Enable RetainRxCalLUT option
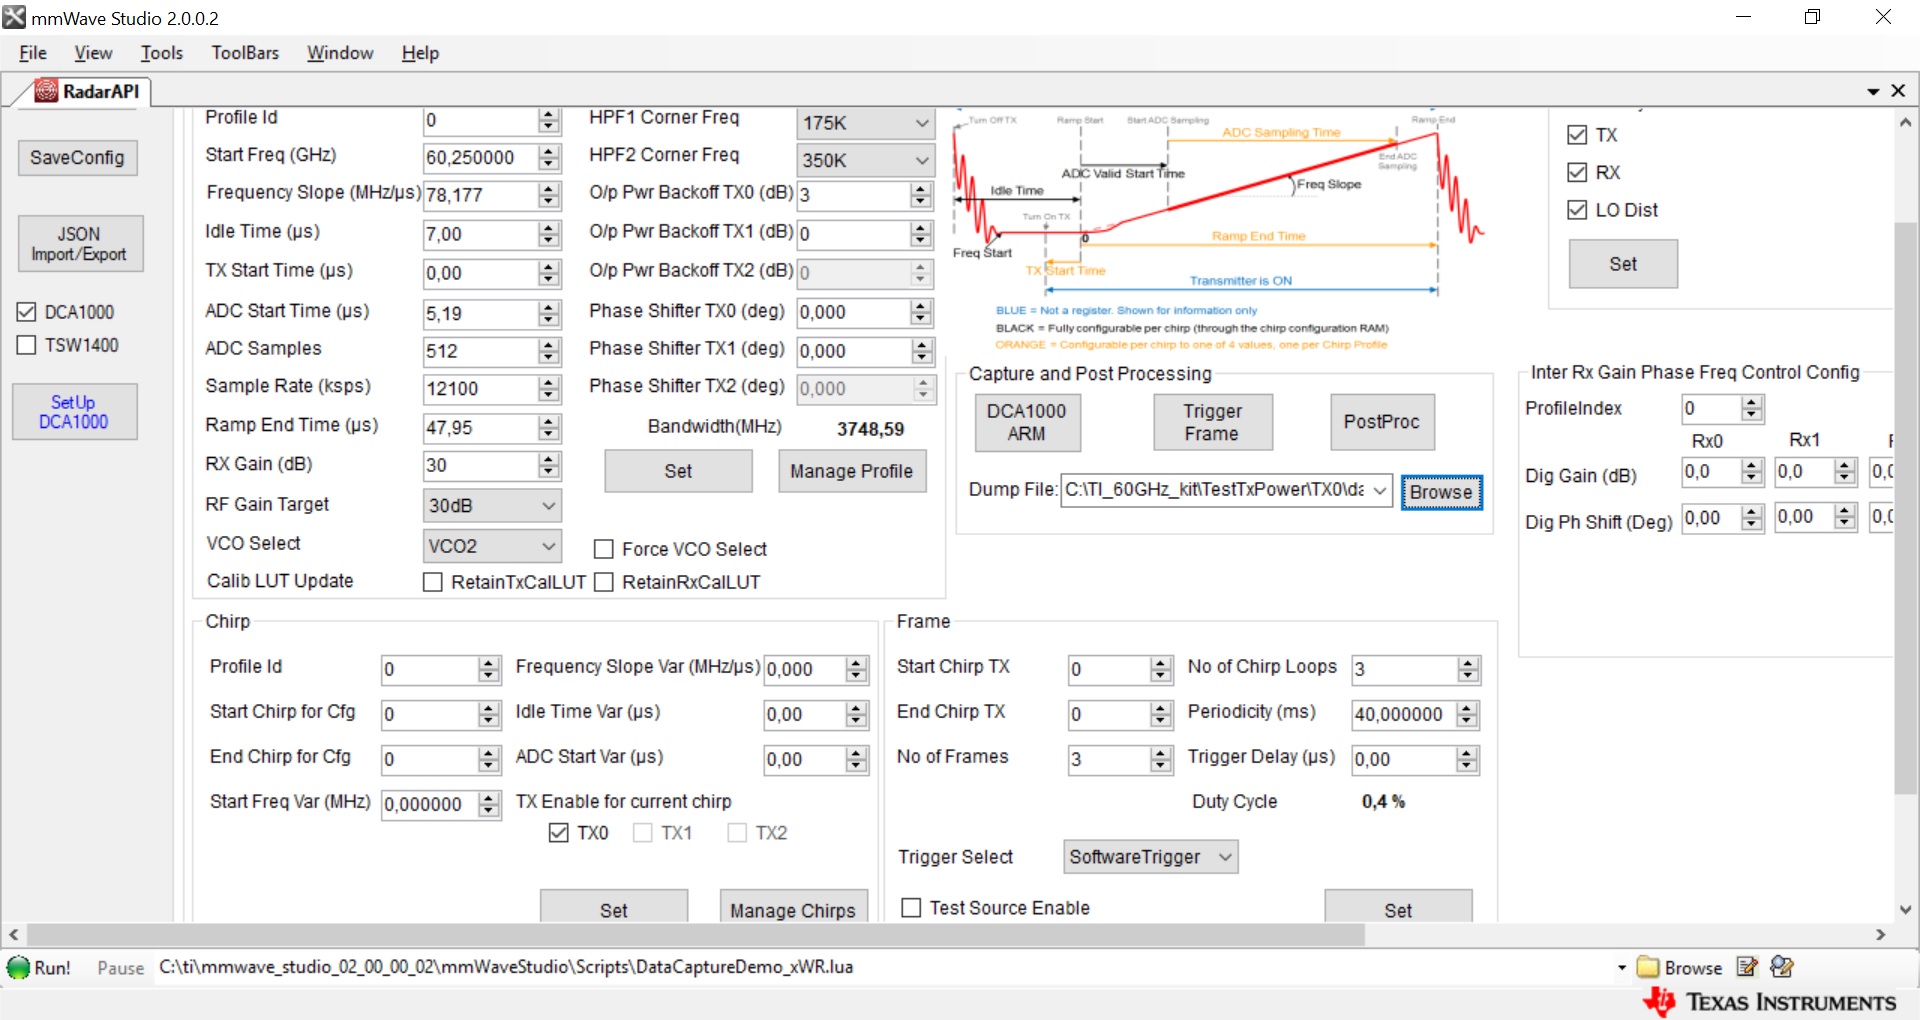This screenshot has height=1020, width=1920. 603,582
